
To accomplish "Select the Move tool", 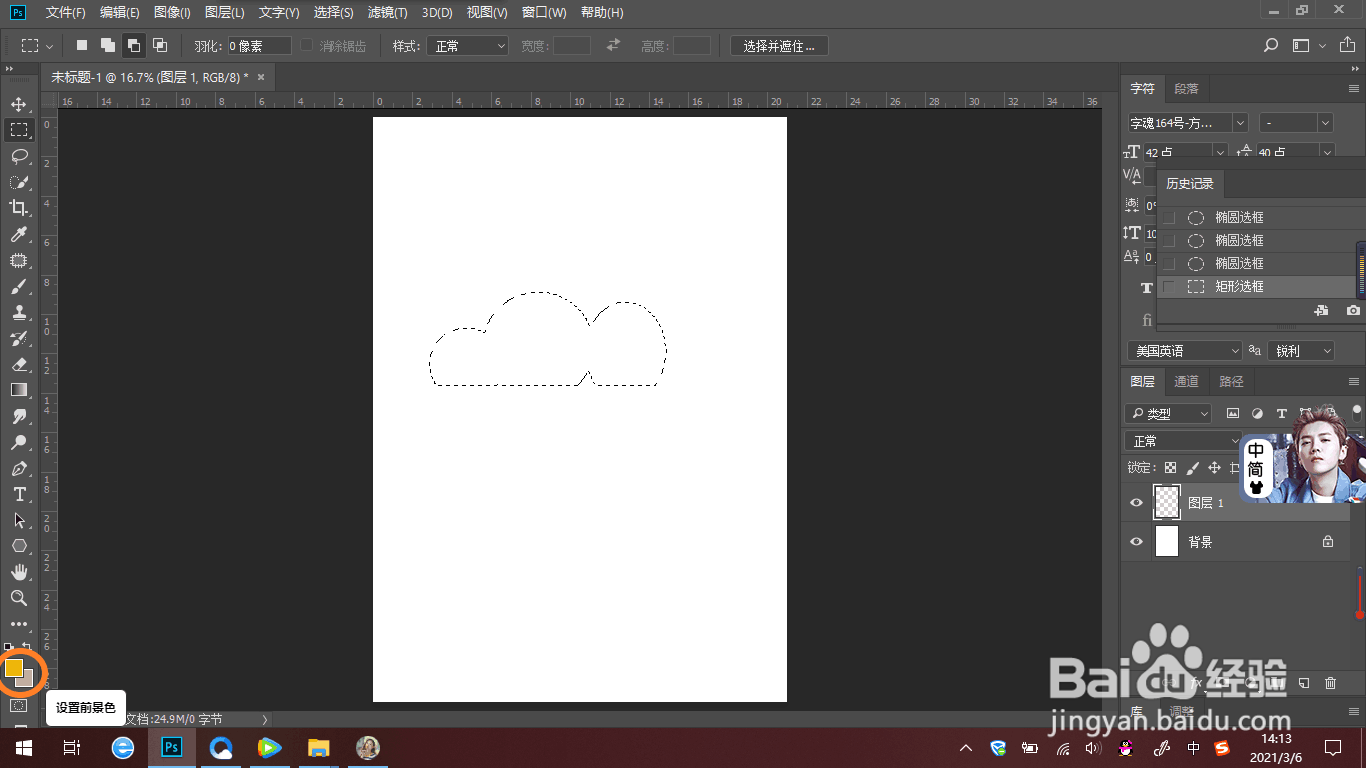I will pos(19,104).
